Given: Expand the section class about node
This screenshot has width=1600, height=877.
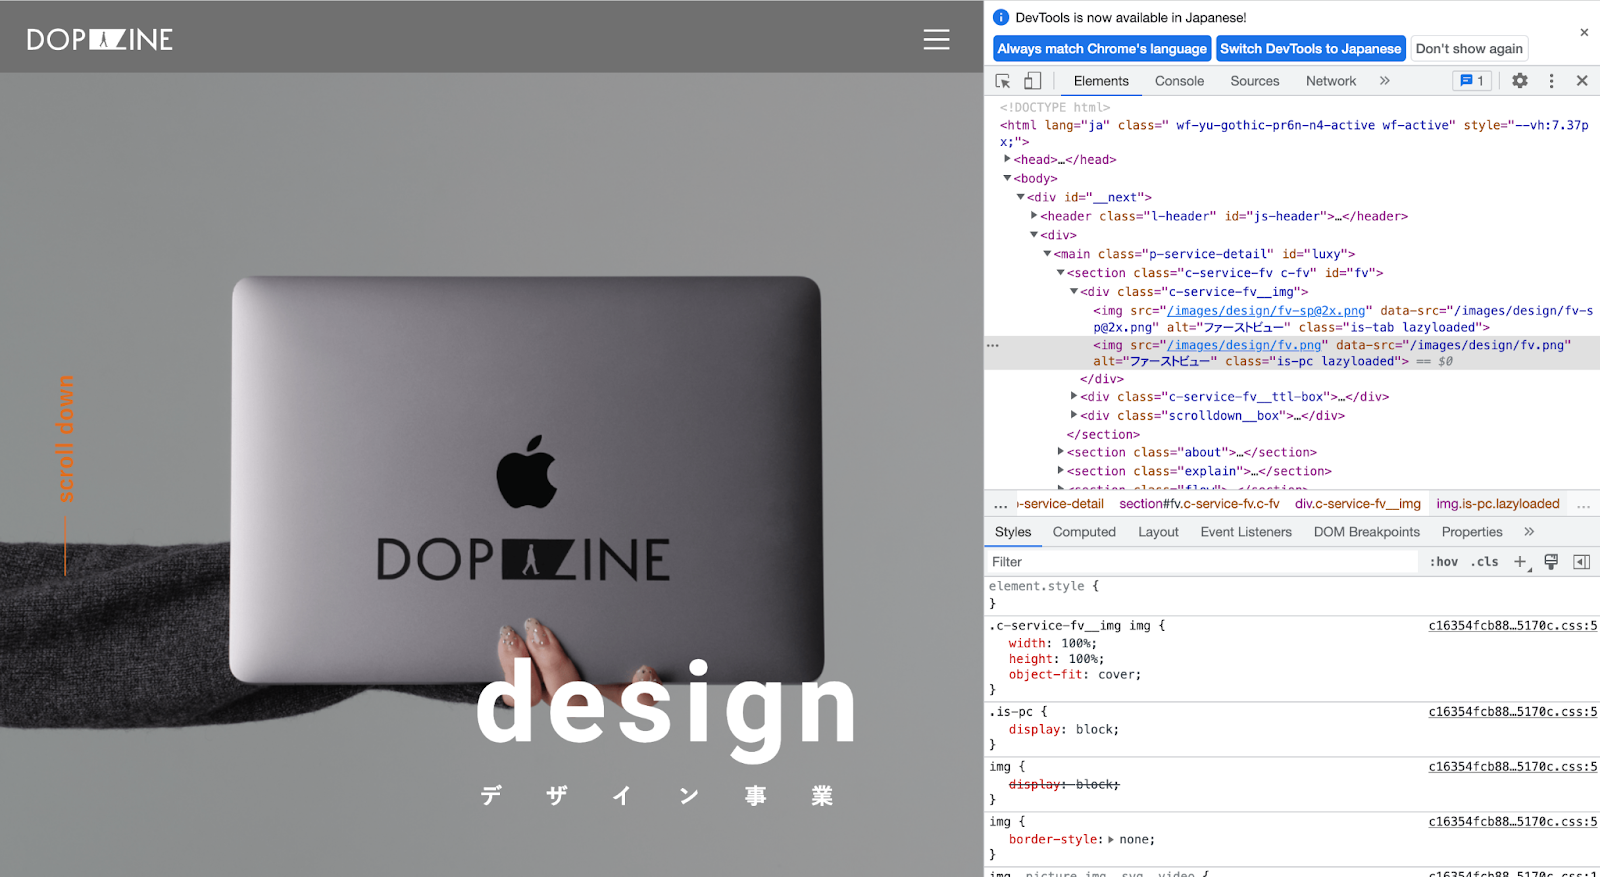Looking at the screenshot, I should click(x=1061, y=452).
